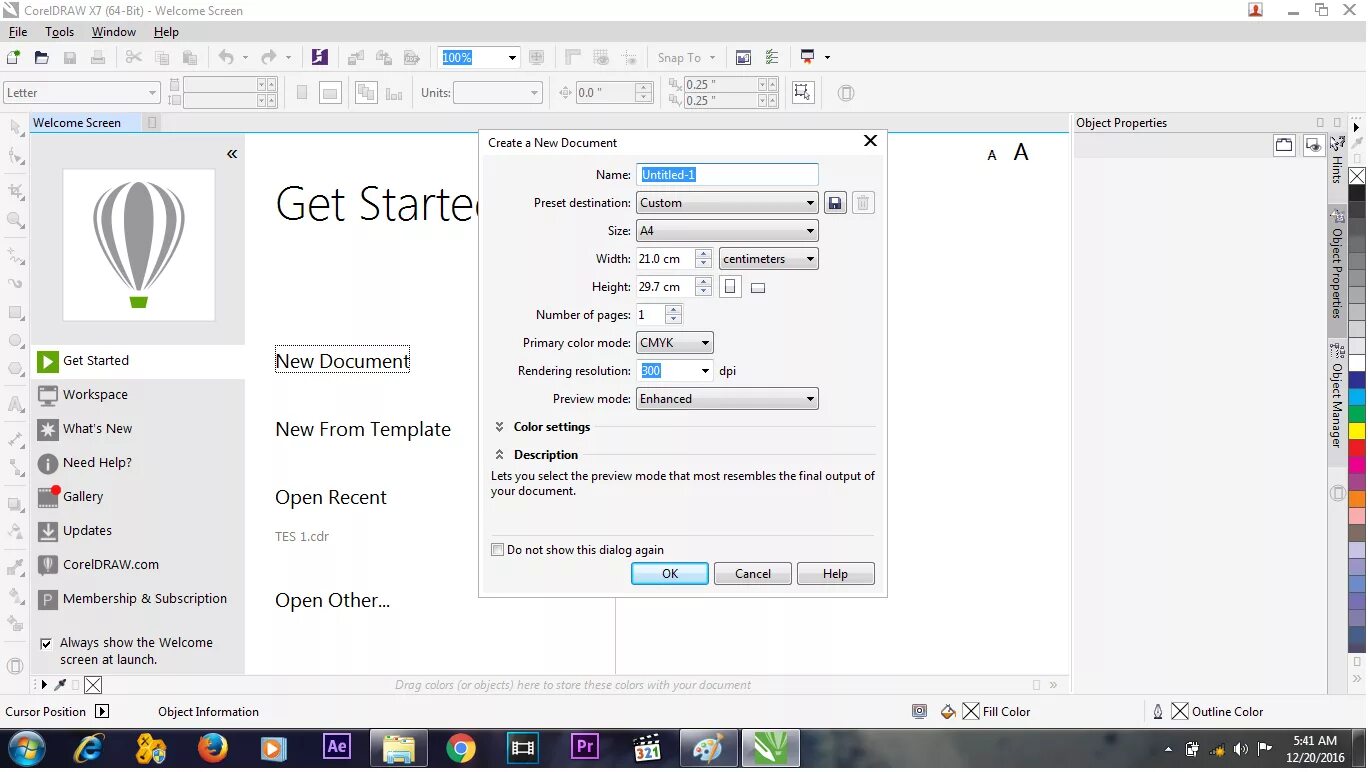Click Open Other... link
Viewport: 1368px width, 772px height.
tap(333, 601)
